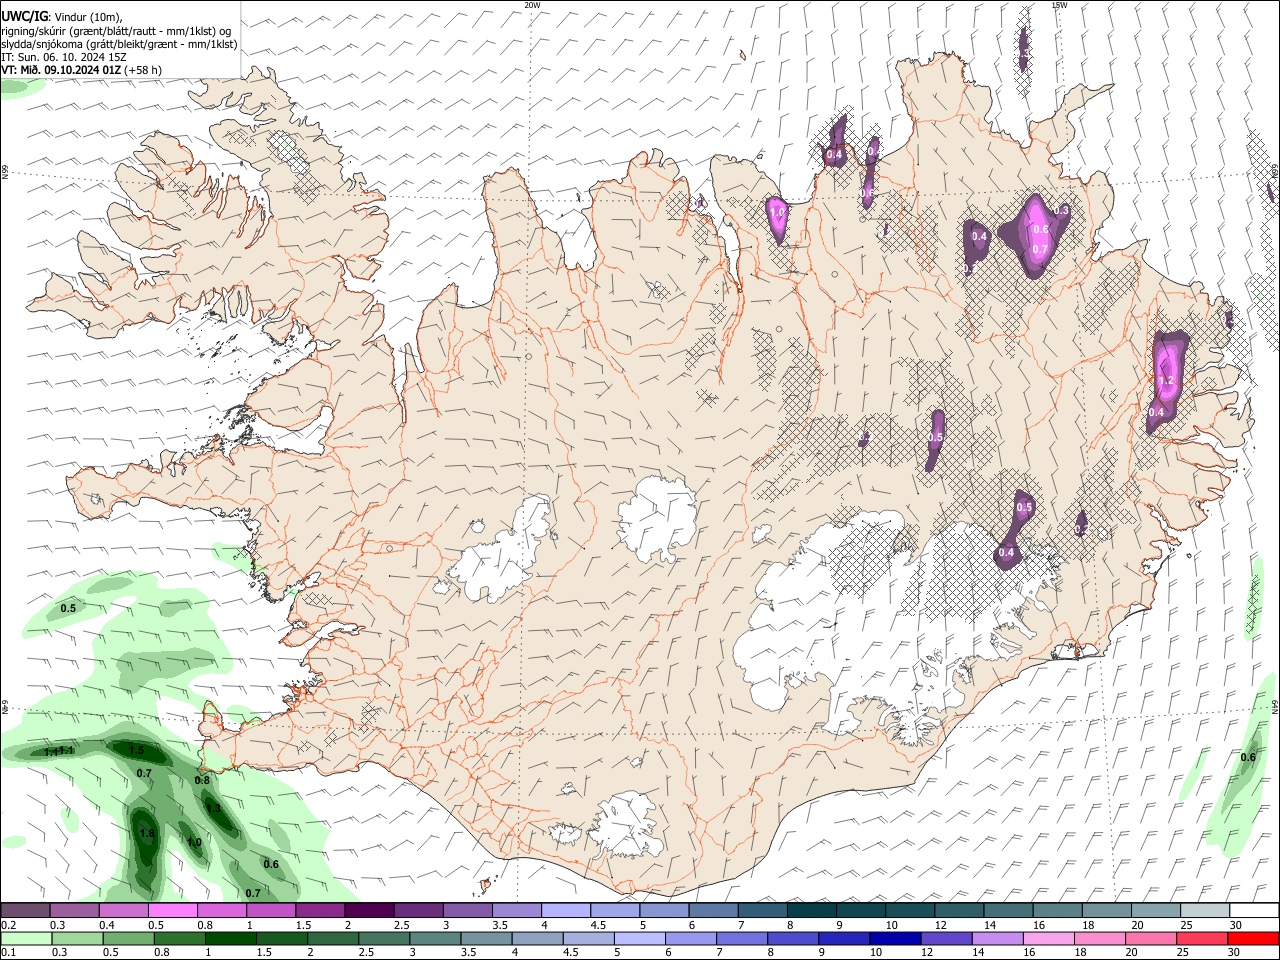Click the '0.1' label starting the rain legend
The width and height of the screenshot is (1280, 960).
(8, 953)
